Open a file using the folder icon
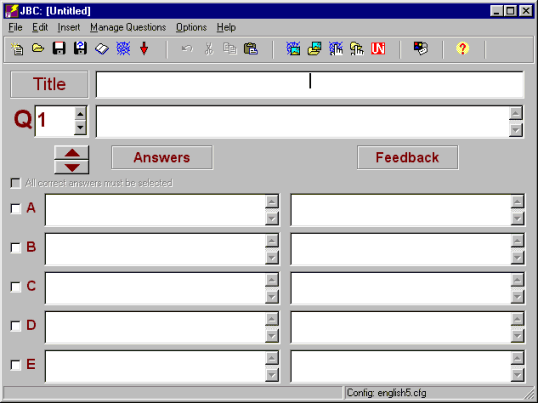 (38, 49)
